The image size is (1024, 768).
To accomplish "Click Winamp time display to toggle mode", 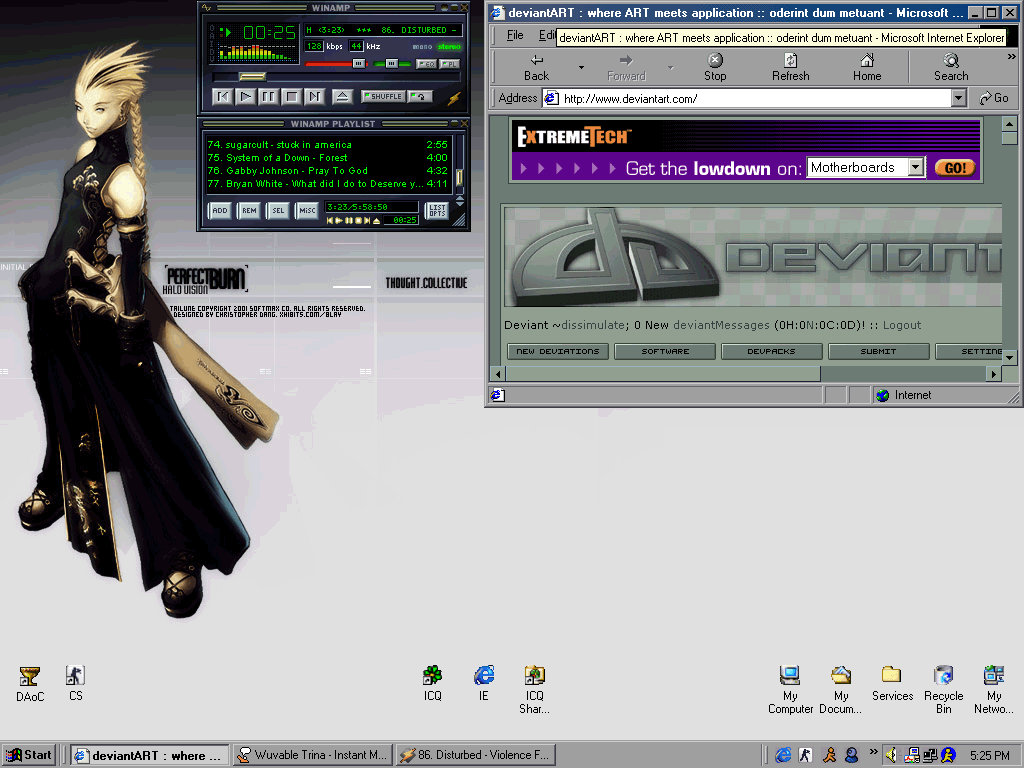I will (269, 32).
